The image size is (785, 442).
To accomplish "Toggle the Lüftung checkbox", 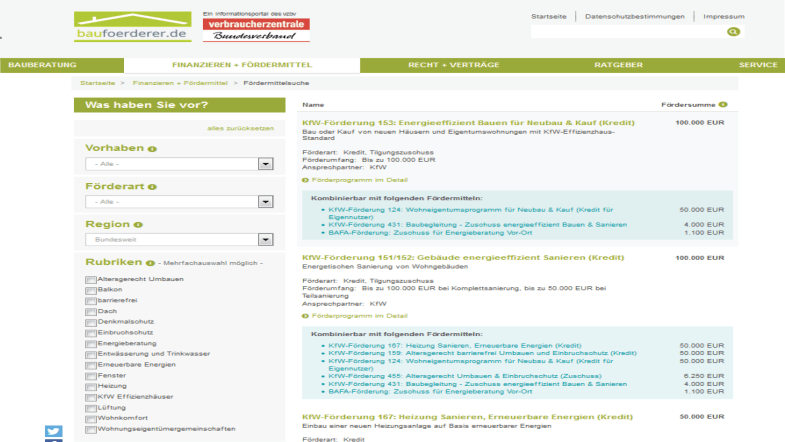I will [x=91, y=408].
